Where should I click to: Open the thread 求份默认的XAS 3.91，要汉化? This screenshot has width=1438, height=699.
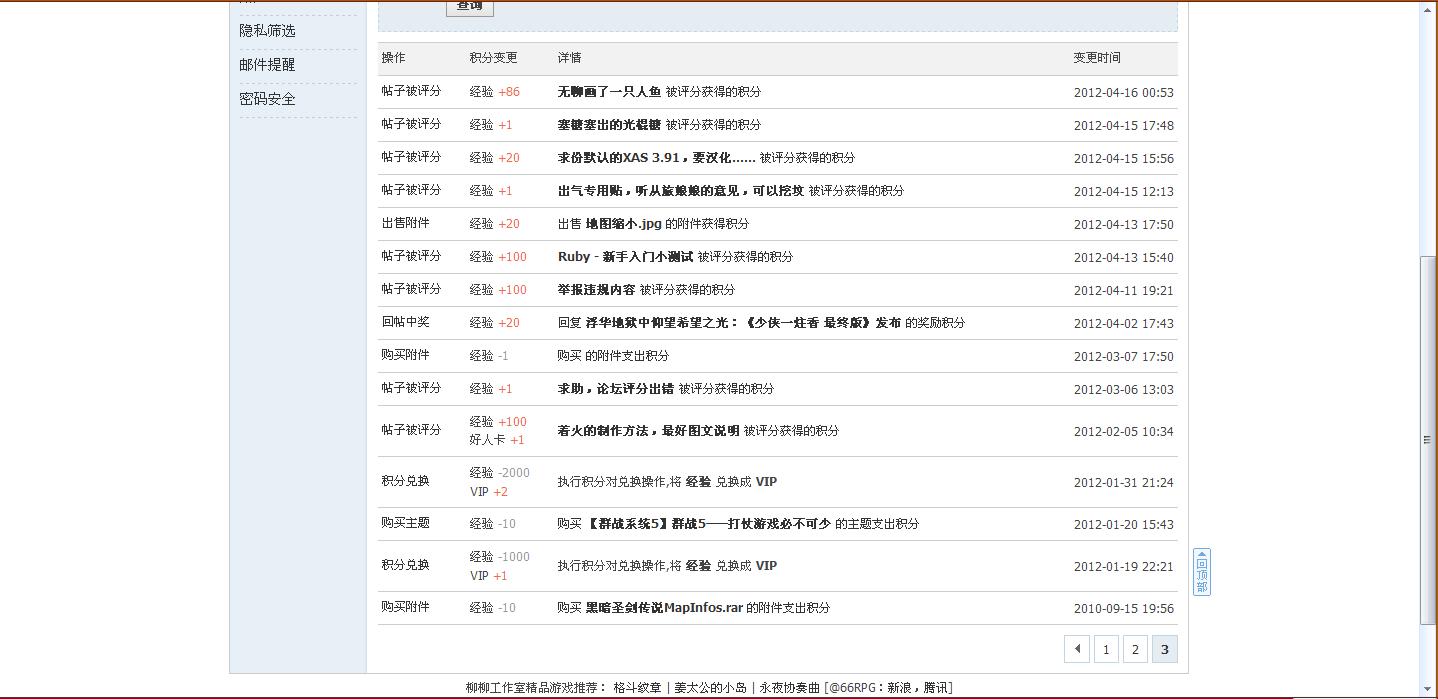[656, 158]
